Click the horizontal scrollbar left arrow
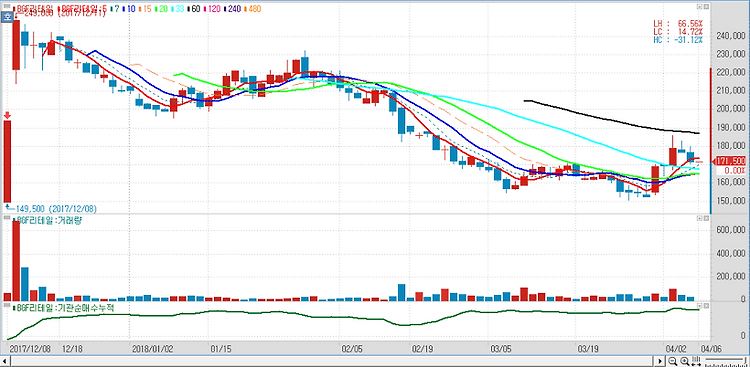This screenshot has width=750, height=367. [x=5, y=361]
